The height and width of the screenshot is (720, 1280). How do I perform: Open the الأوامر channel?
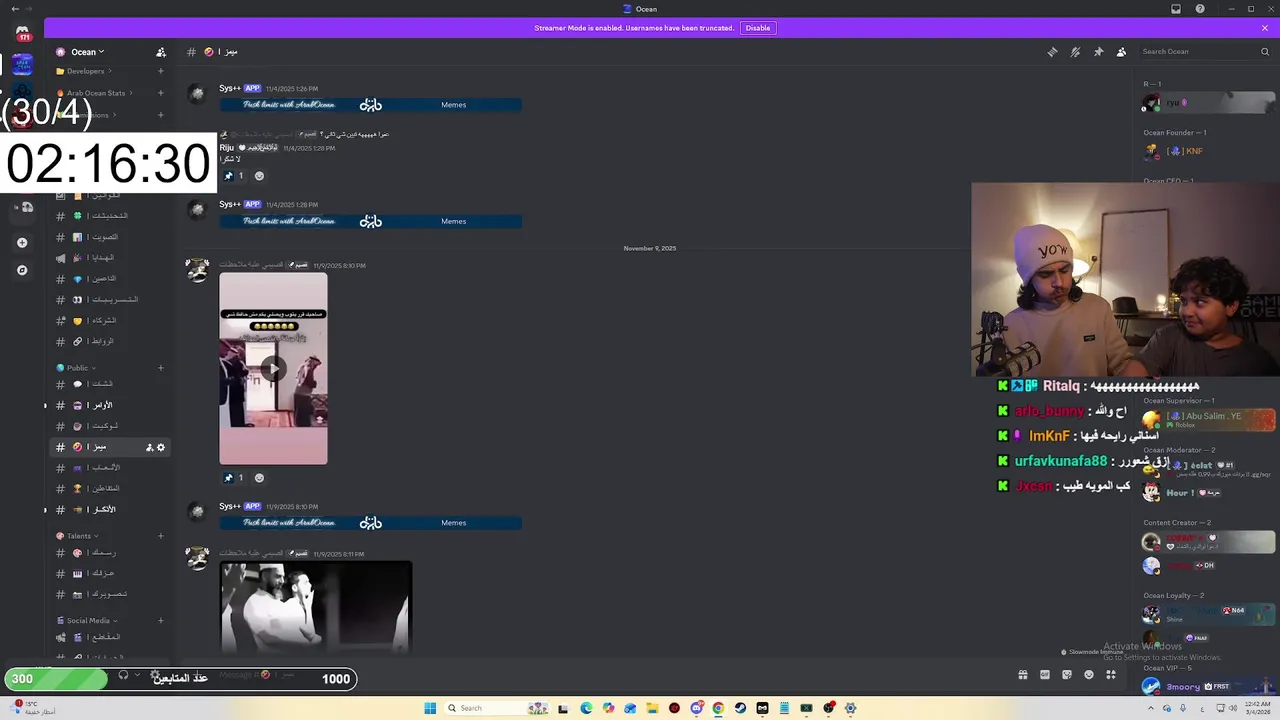click(x=110, y=405)
